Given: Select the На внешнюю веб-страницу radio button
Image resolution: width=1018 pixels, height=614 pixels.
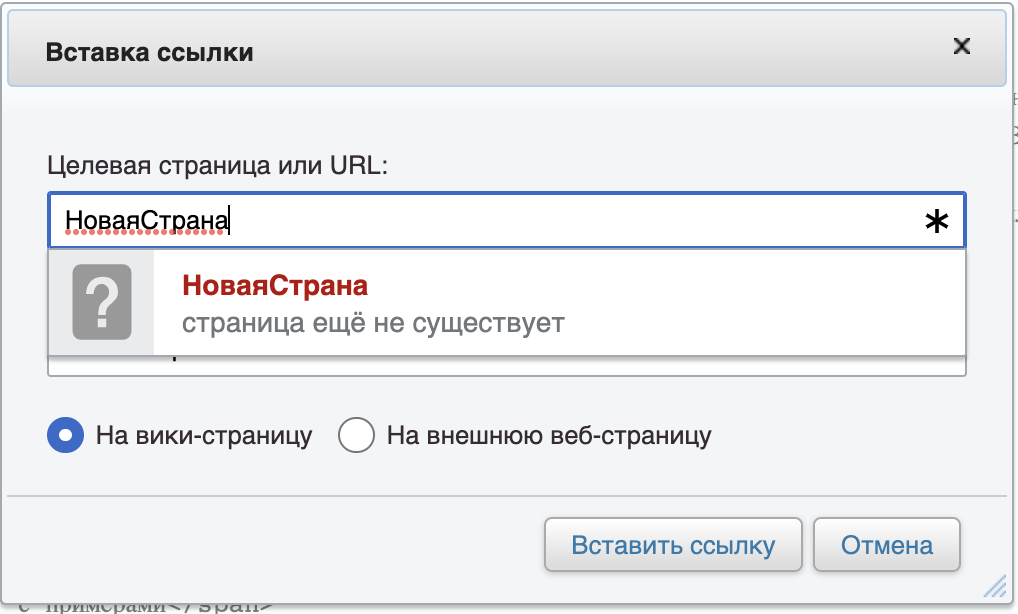Looking at the screenshot, I should 357,436.
